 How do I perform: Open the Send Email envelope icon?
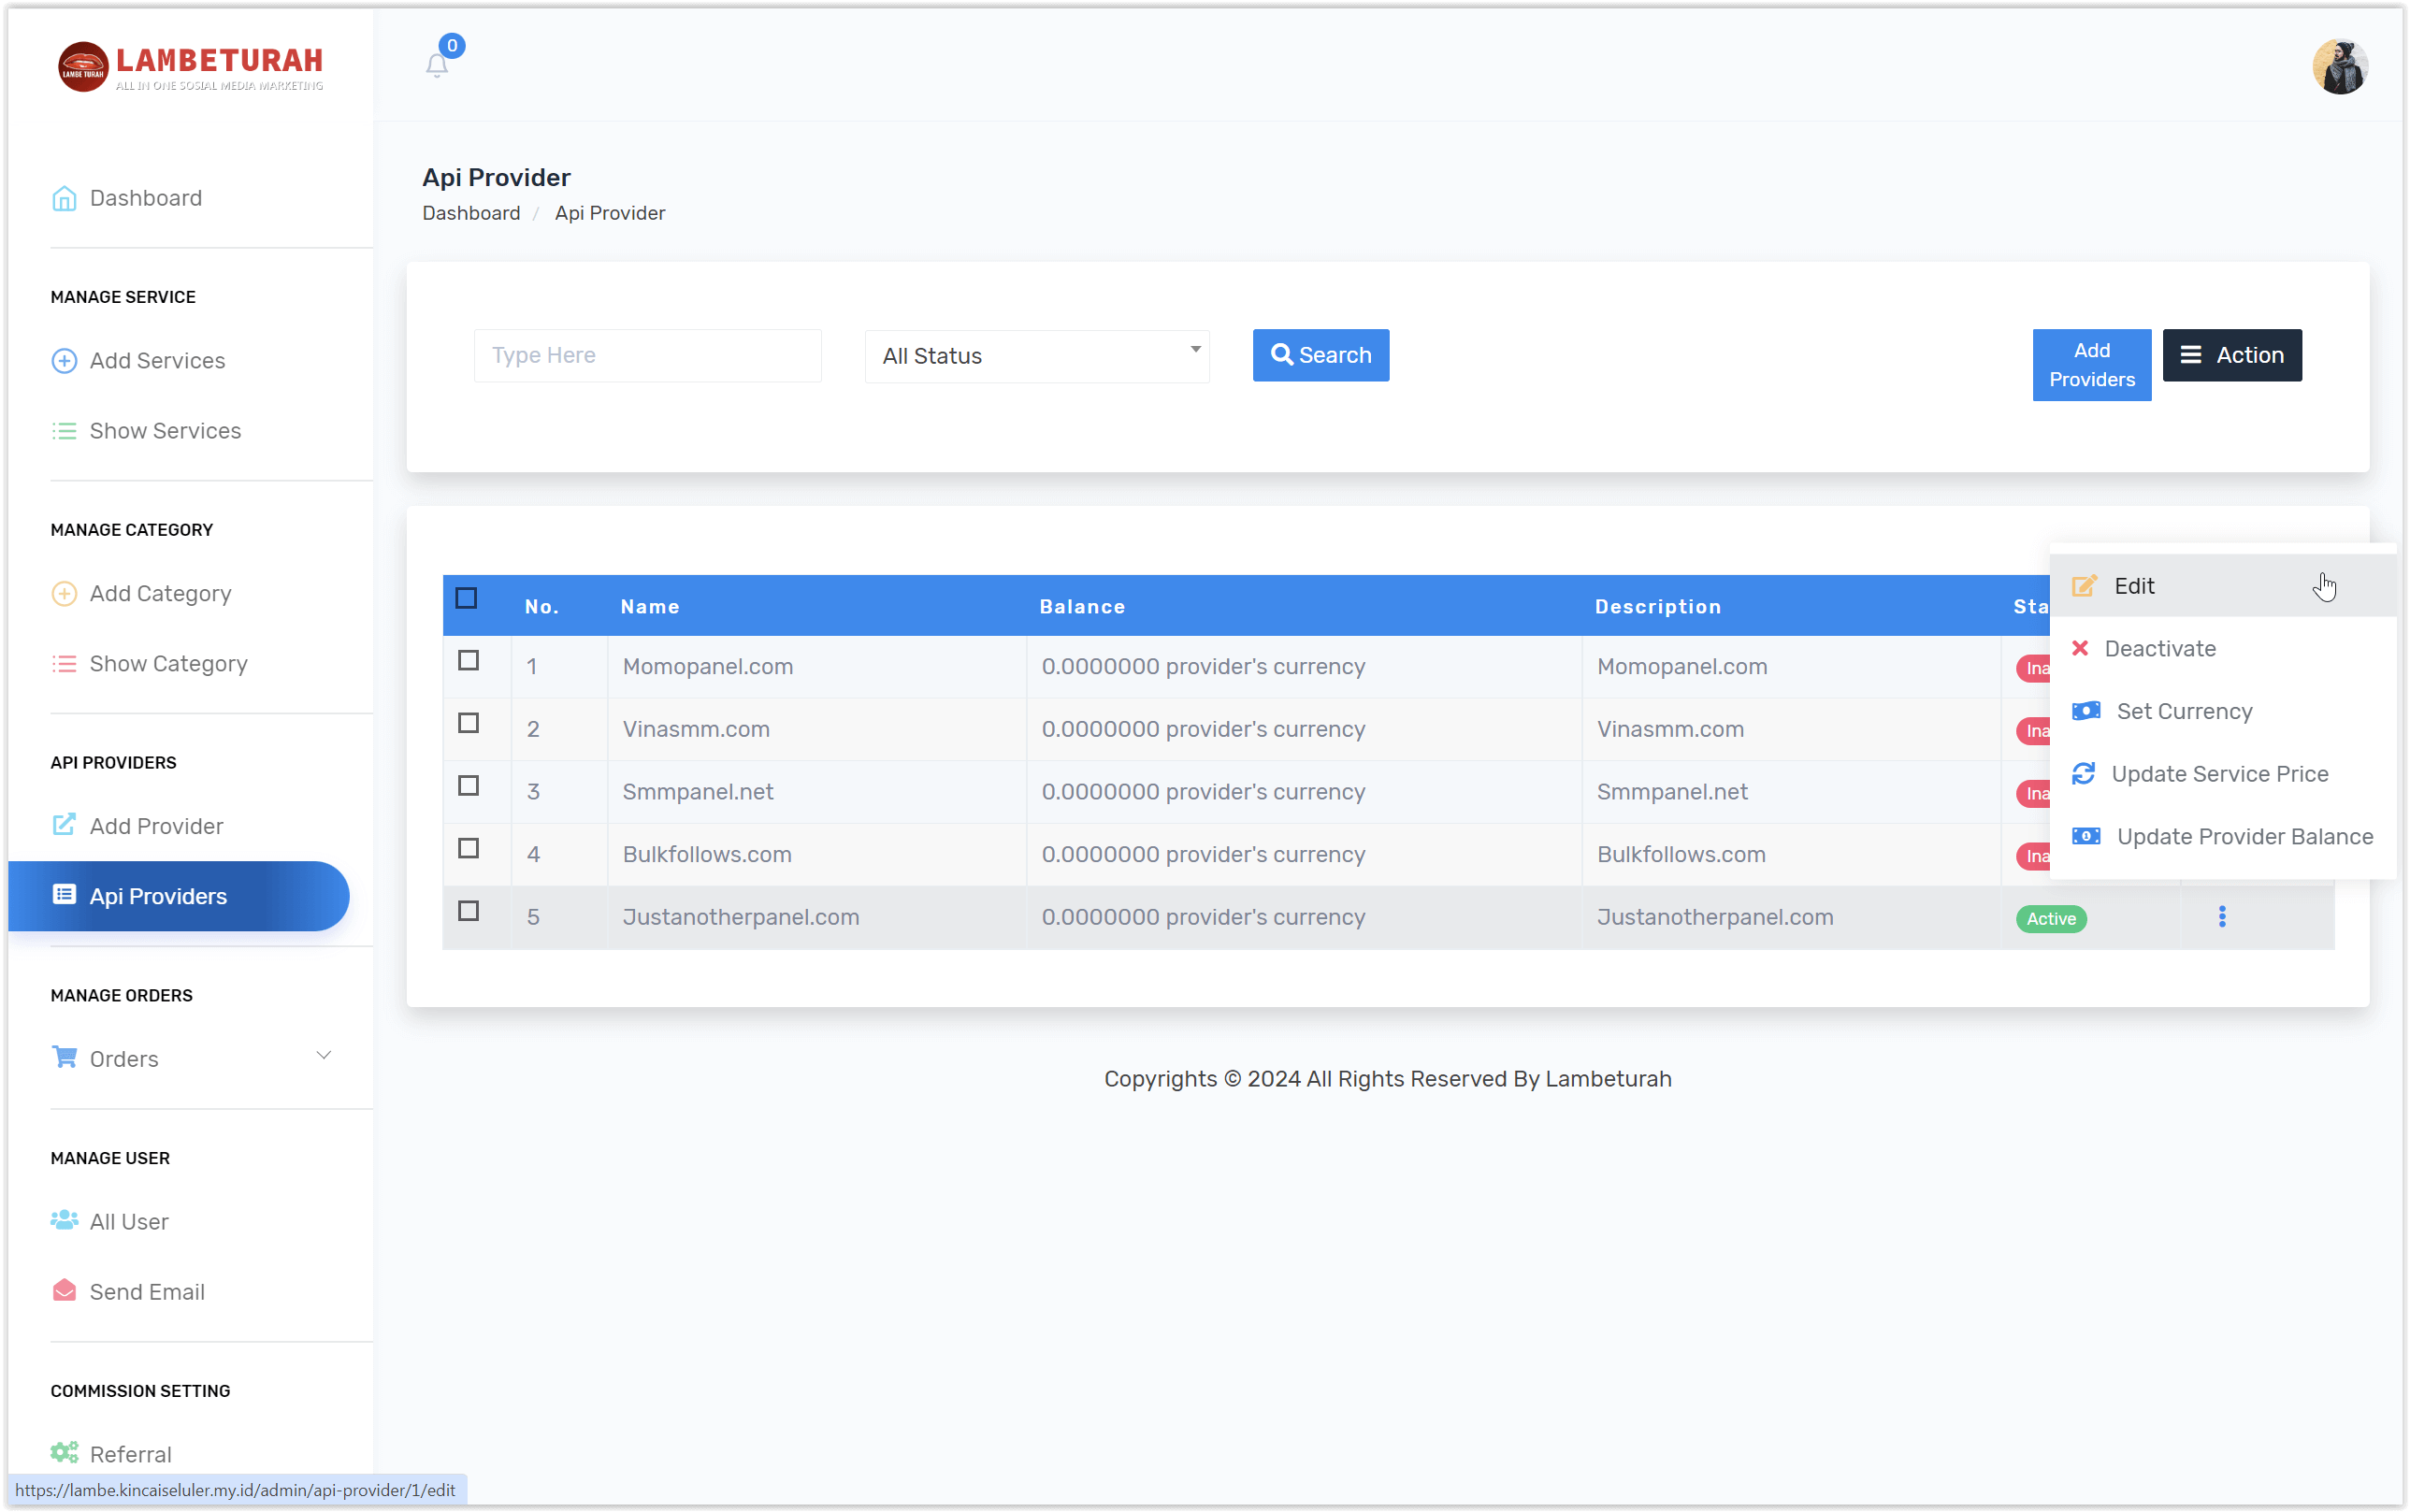pyautogui.click(x=64, y=1291)
